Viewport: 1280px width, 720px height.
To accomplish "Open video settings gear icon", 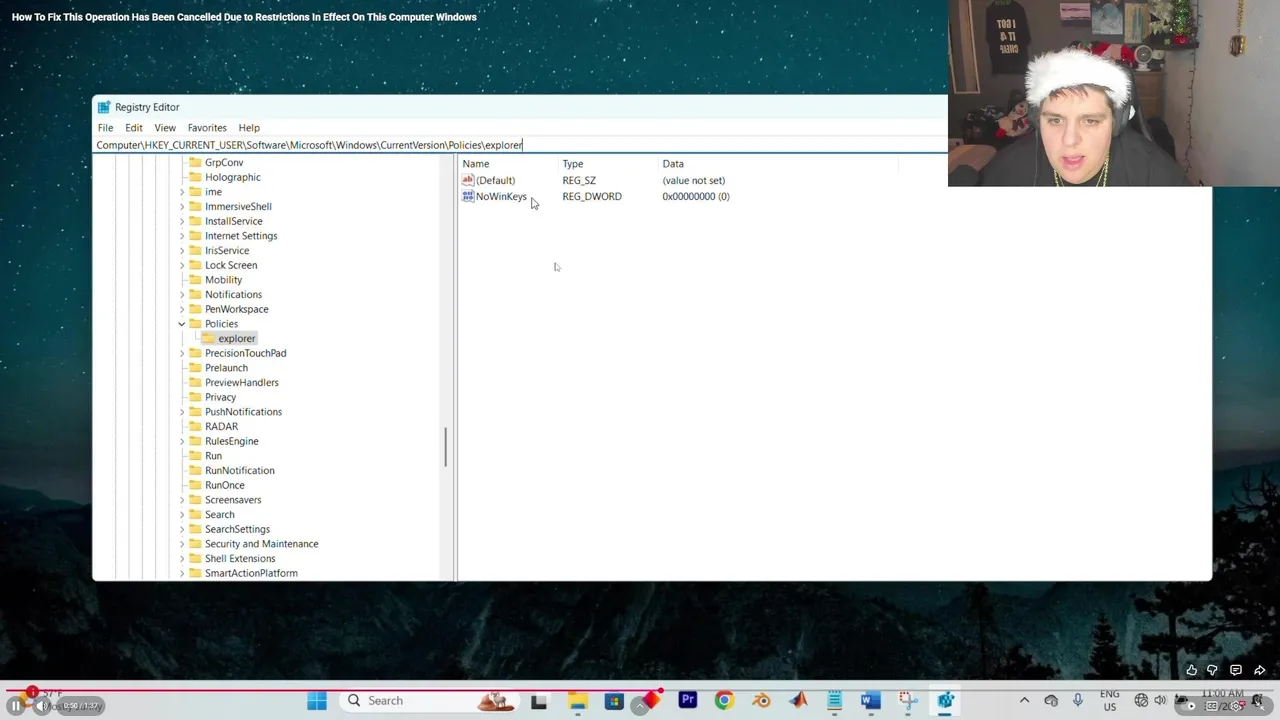I will pos(1235,706).
